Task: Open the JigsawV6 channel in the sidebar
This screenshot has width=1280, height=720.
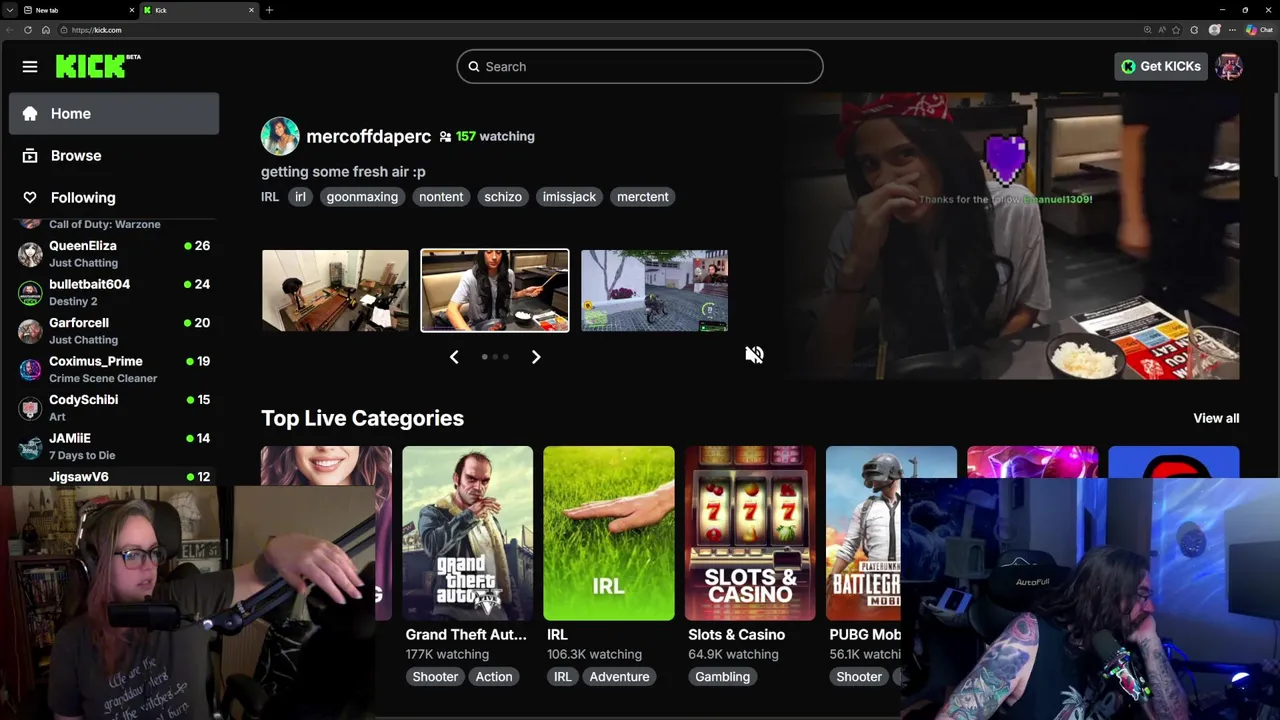Action: tap(114, 477)
